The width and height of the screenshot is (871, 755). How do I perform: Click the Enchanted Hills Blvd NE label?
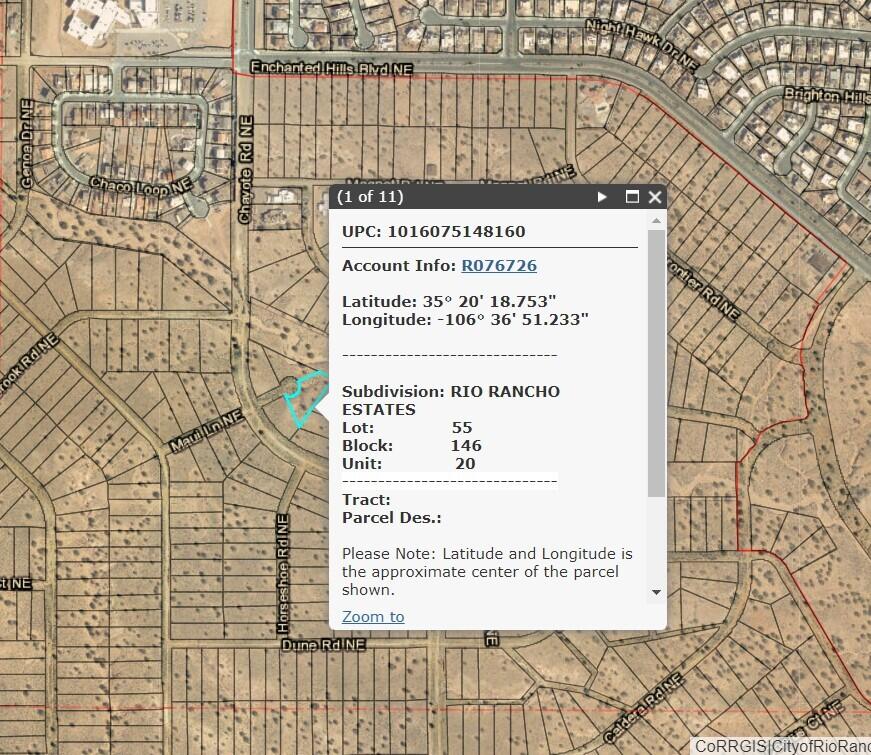pyautogui.click(x=331, y=68)
